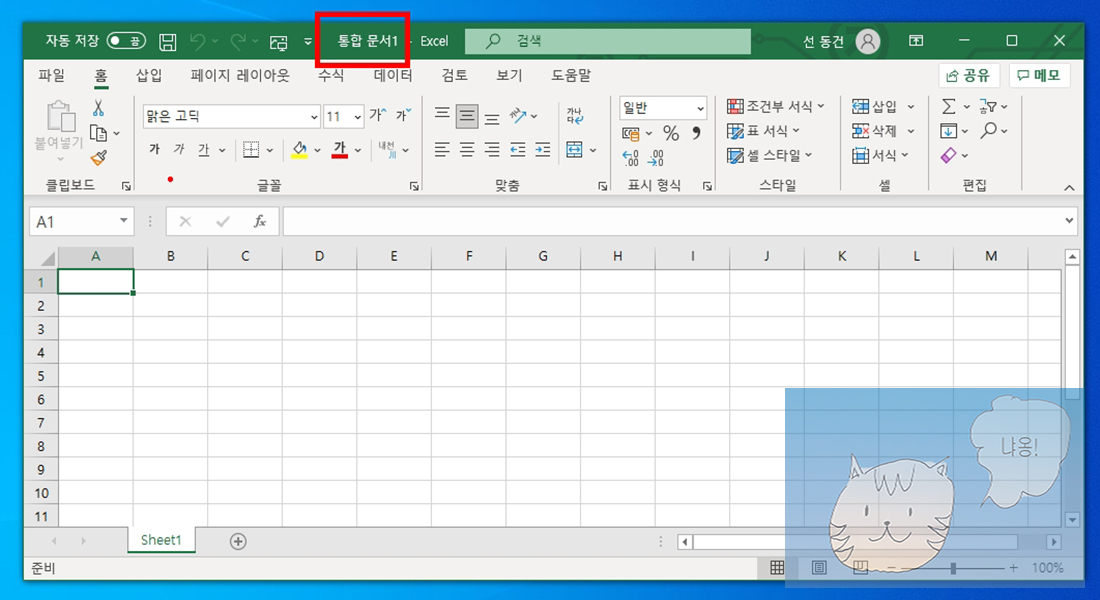Select Middle Align icon
Screen dimensions: 1100x600
tap(467, 116)
